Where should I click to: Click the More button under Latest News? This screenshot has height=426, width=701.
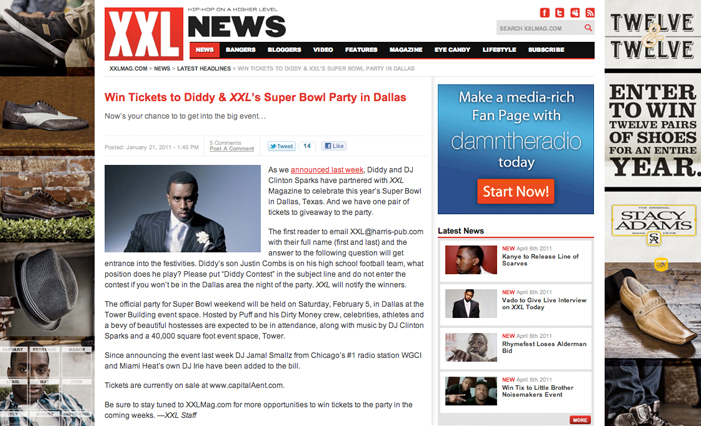(x=580, y=420)
